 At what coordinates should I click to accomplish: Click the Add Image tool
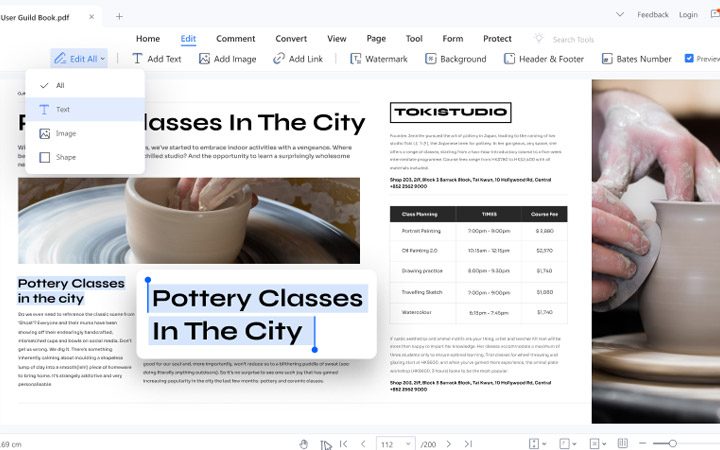227,59
